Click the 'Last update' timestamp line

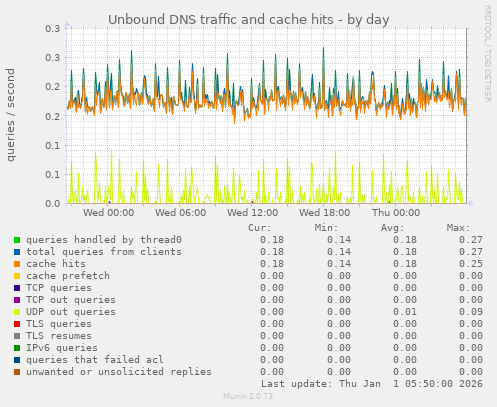pyautogui.click(x=372, y=384)
